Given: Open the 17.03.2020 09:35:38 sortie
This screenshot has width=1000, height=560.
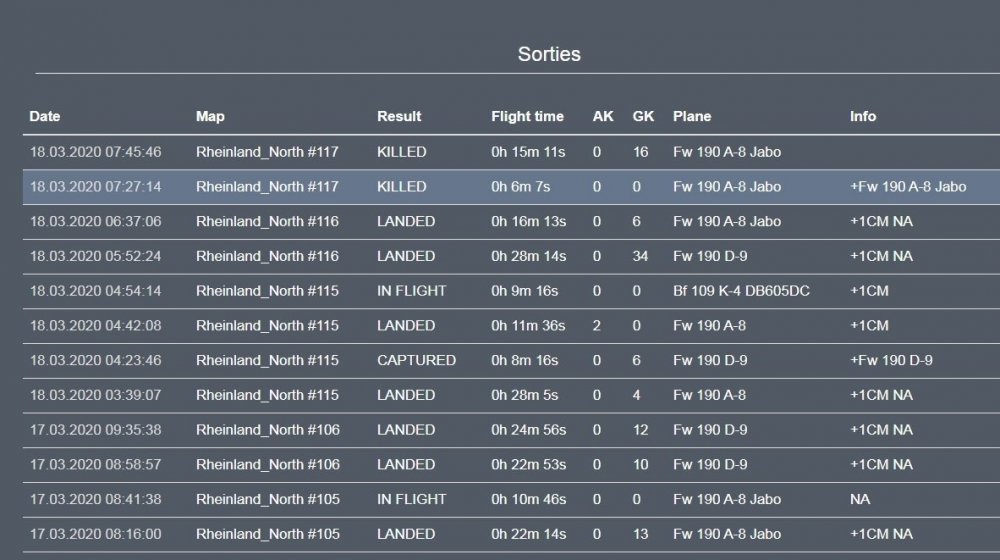Looking at the screenshot, I should point(95,430).
